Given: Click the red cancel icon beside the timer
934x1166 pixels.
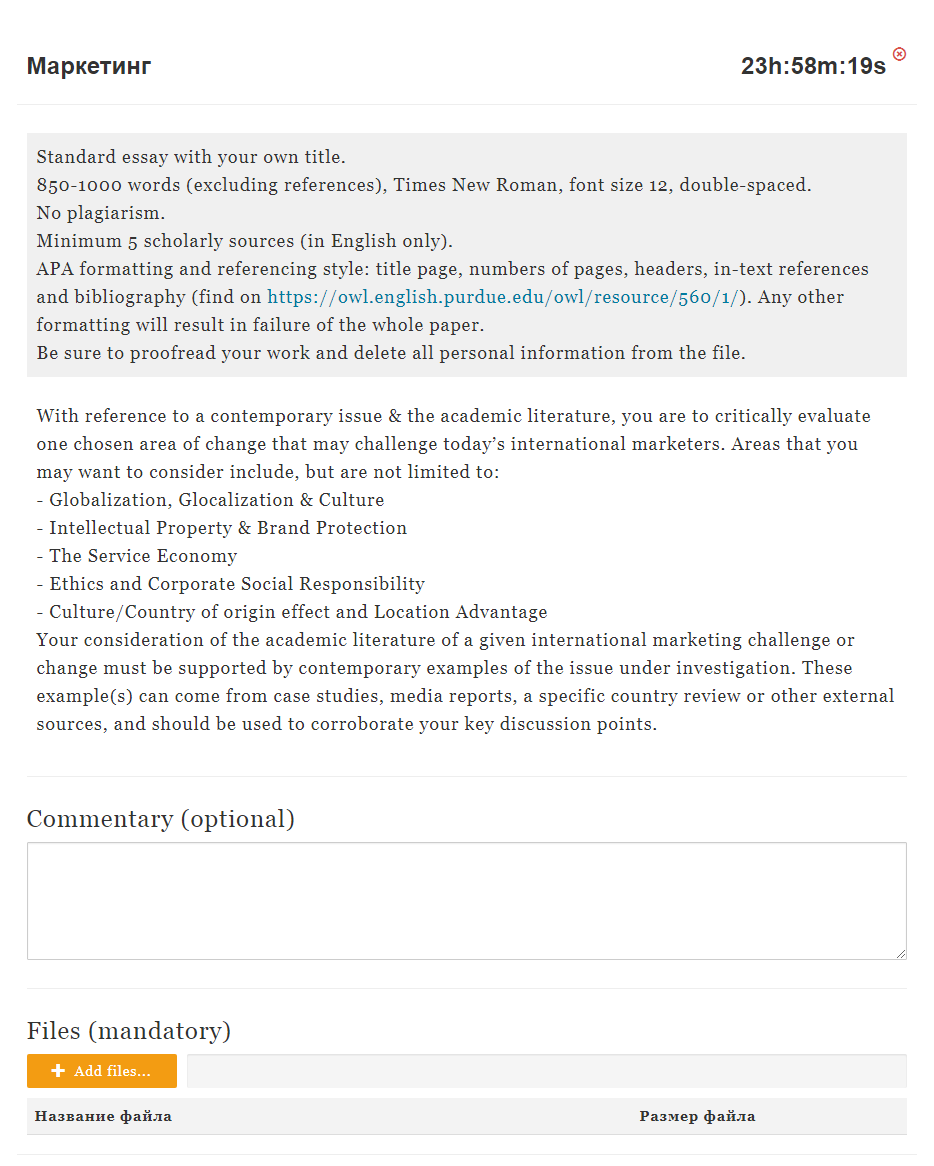Looking at the screenshot, I should coord(899,54).
